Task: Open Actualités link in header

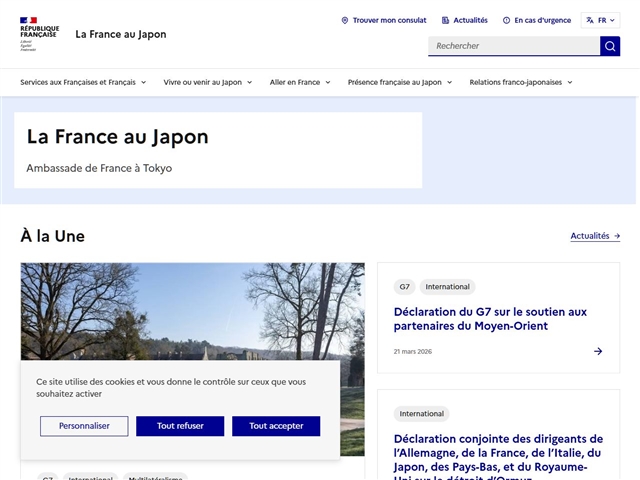Action: [464, 20]
